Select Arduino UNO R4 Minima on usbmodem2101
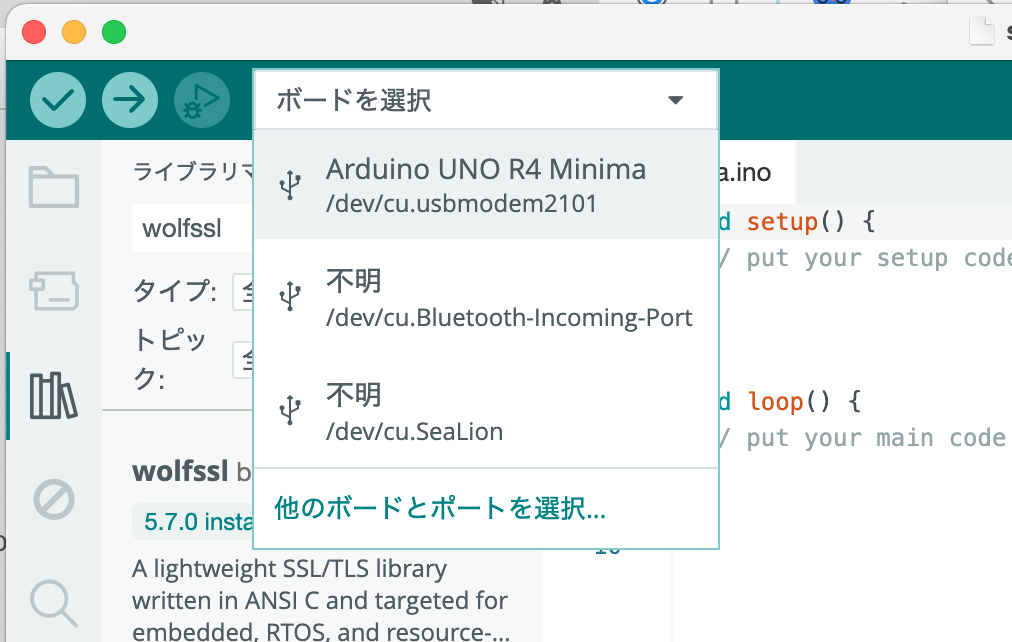 coord(487,185)
